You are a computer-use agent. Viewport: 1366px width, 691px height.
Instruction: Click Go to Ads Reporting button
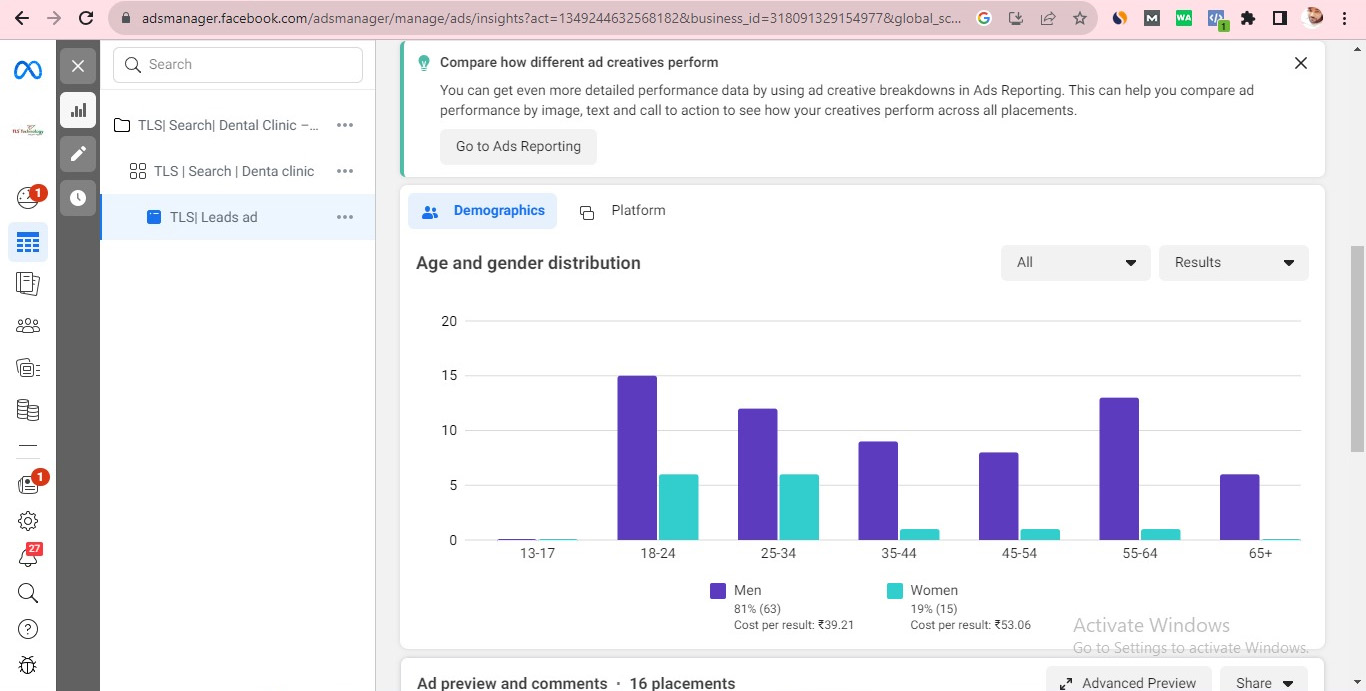pyautogui.click(x=518, y=147)
